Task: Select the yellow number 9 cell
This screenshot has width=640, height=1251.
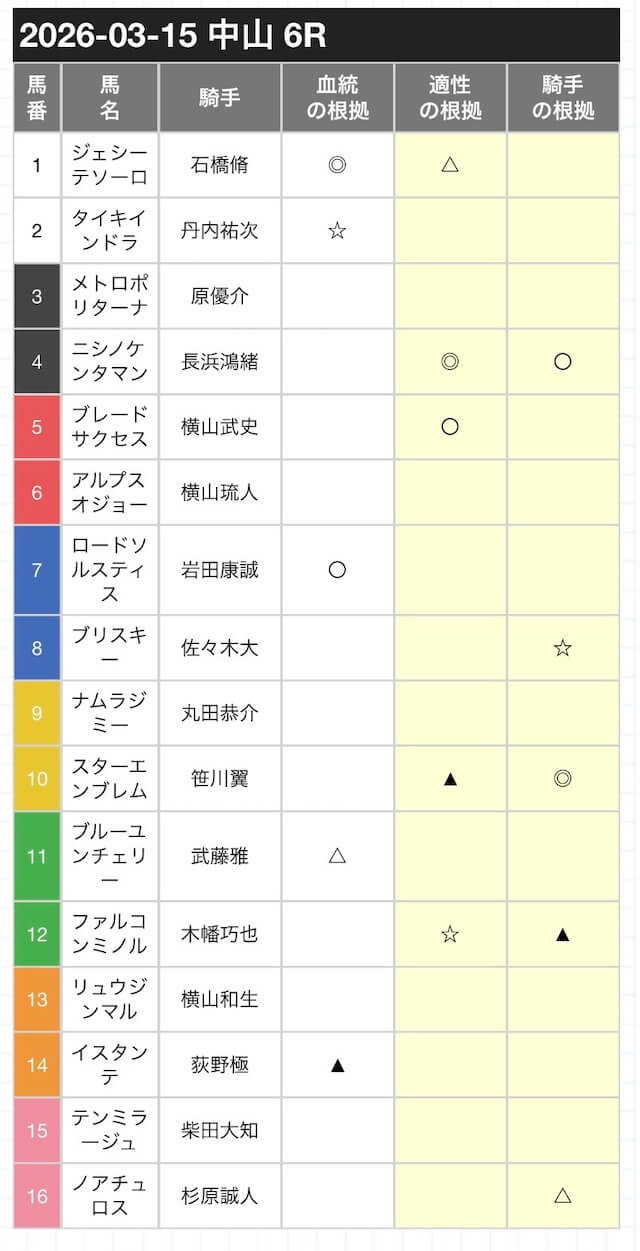Action: click(37, 713)
